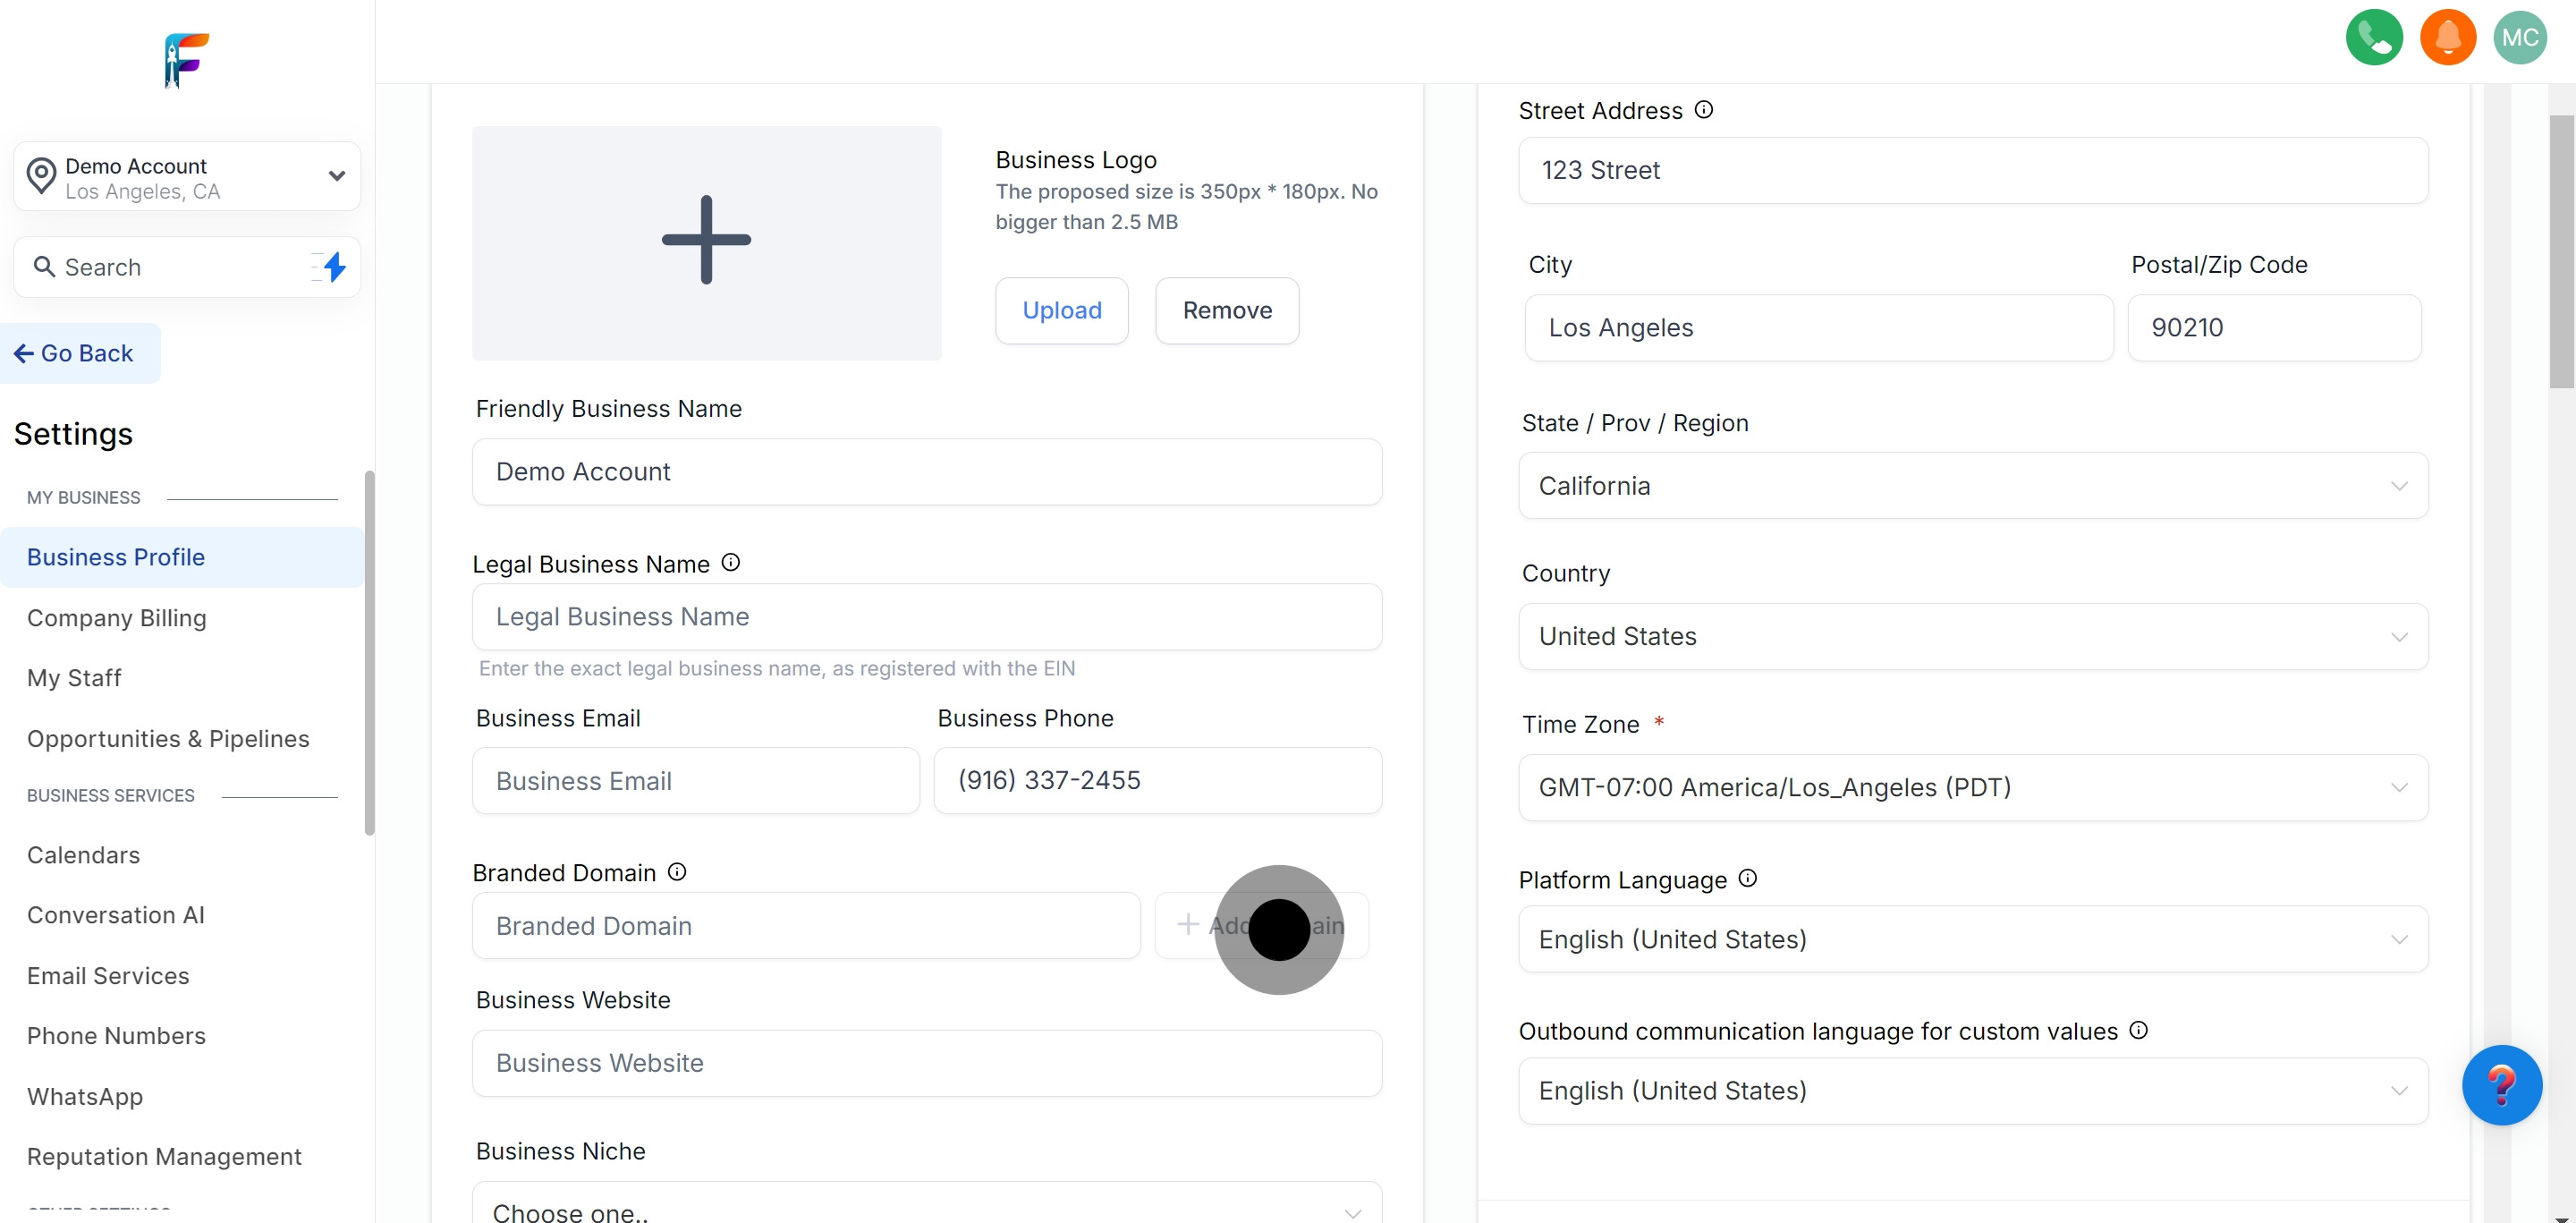Viewport: 2576px width, 1223px height.
Task: Click the Postal/Zip Code field
Action: (x=2273, y=328)
